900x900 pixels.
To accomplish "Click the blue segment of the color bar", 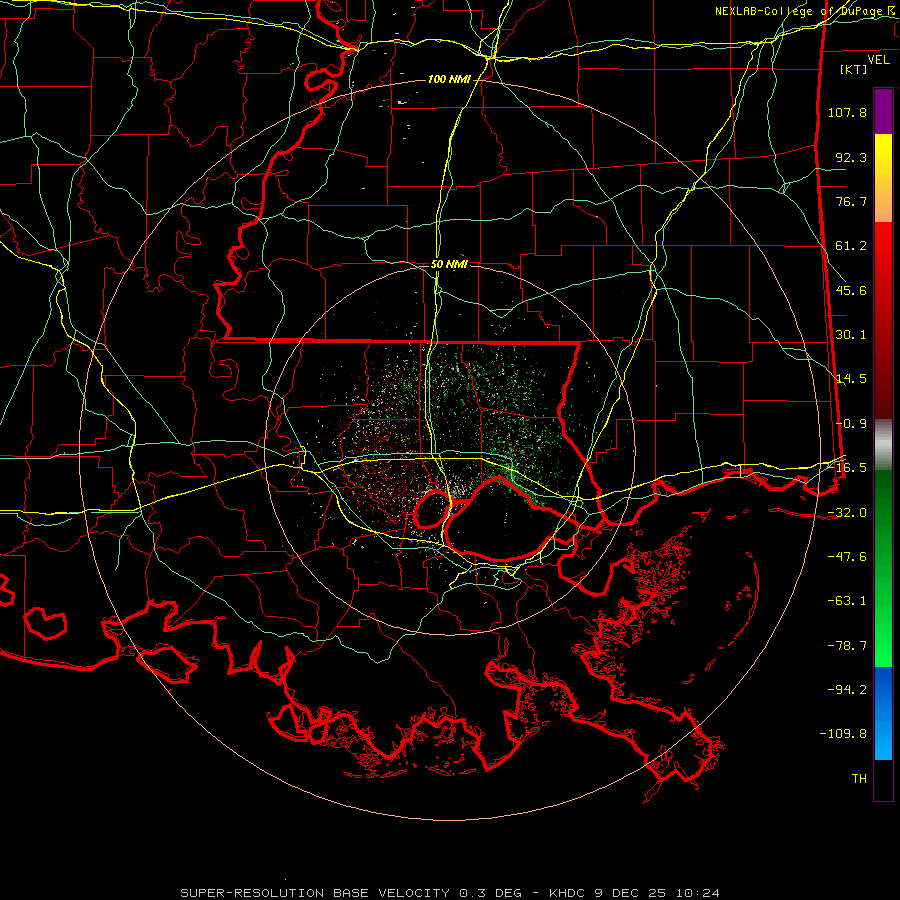I will click(x=883, y=713).
